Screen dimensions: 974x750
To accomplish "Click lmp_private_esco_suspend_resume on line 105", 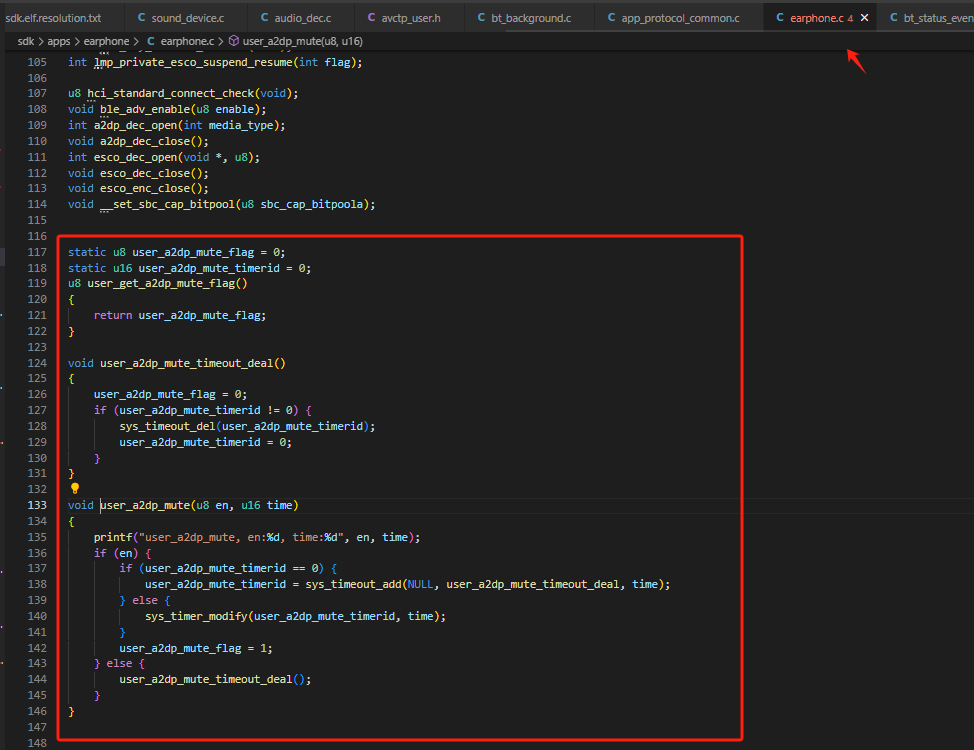I will (x=193, y=62).
